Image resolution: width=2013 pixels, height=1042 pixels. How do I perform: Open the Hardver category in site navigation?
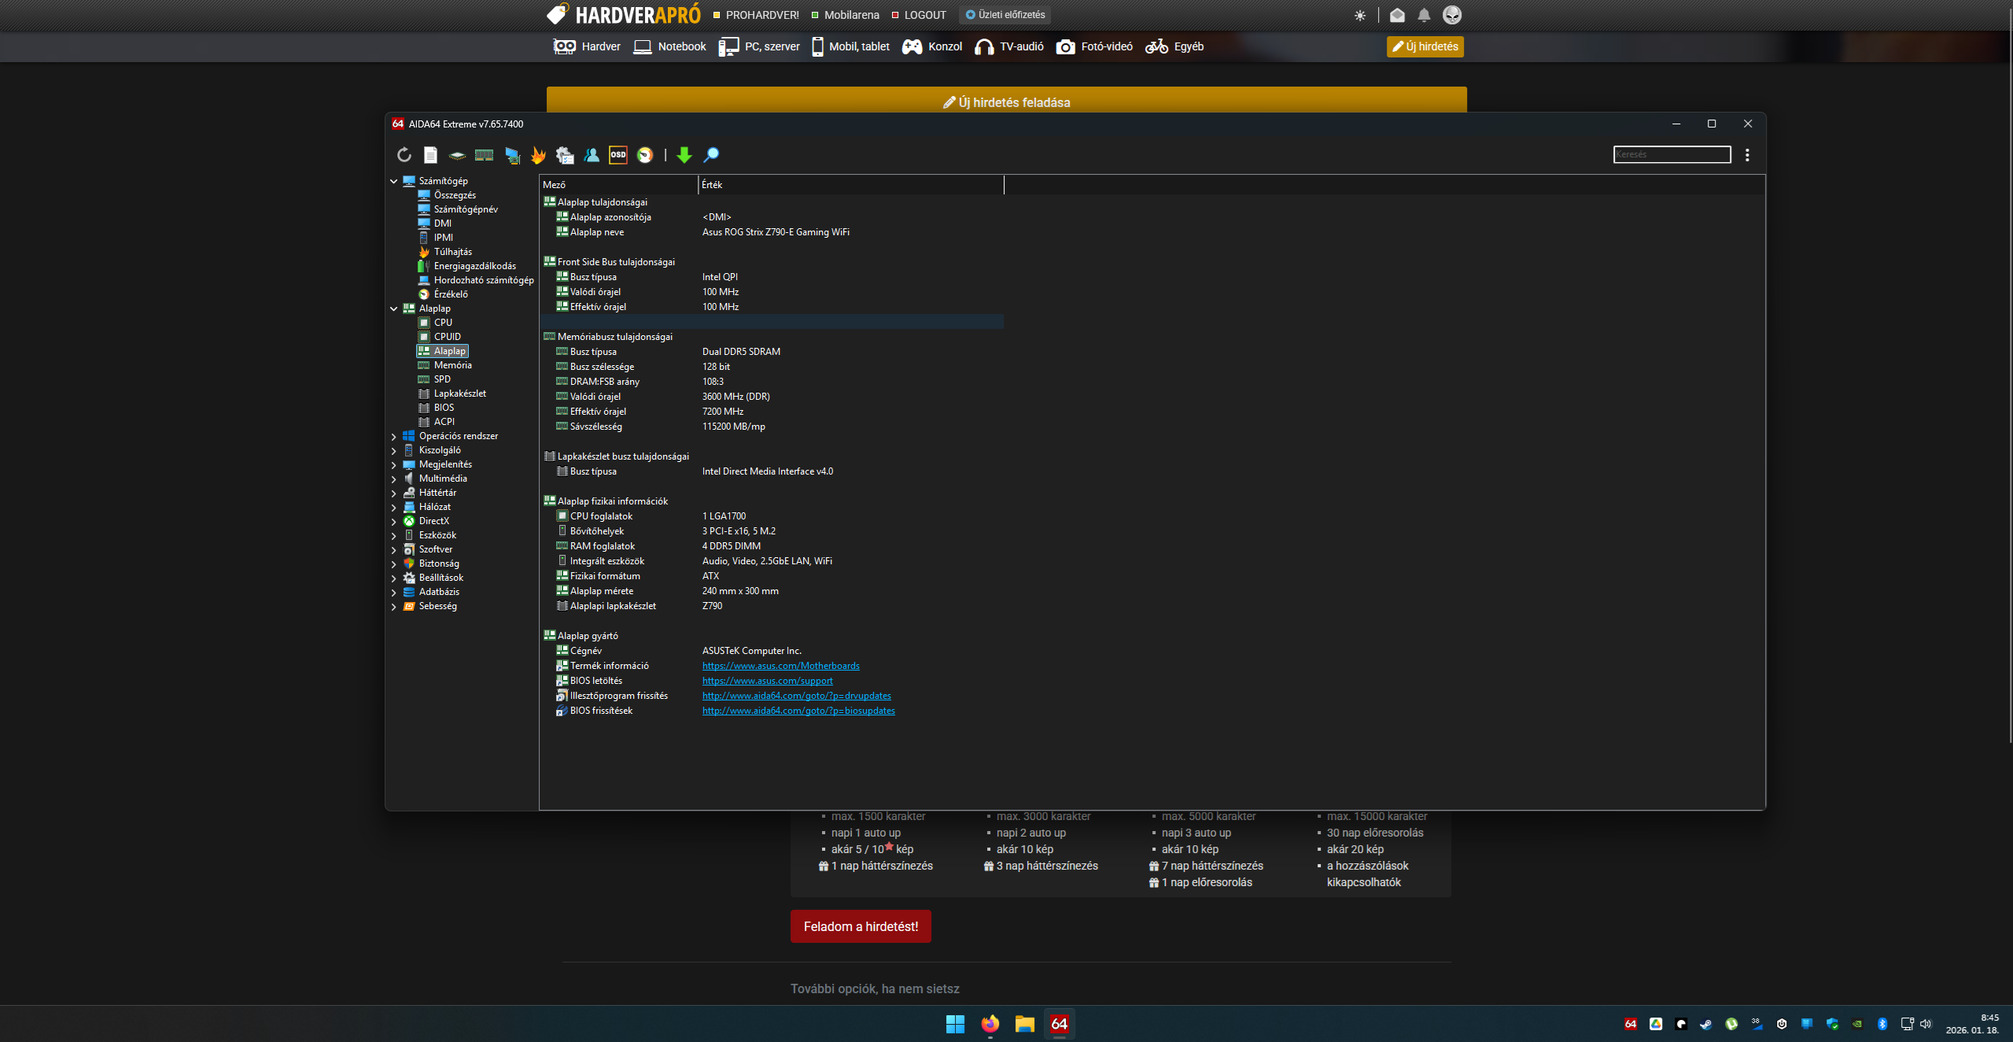587,47
